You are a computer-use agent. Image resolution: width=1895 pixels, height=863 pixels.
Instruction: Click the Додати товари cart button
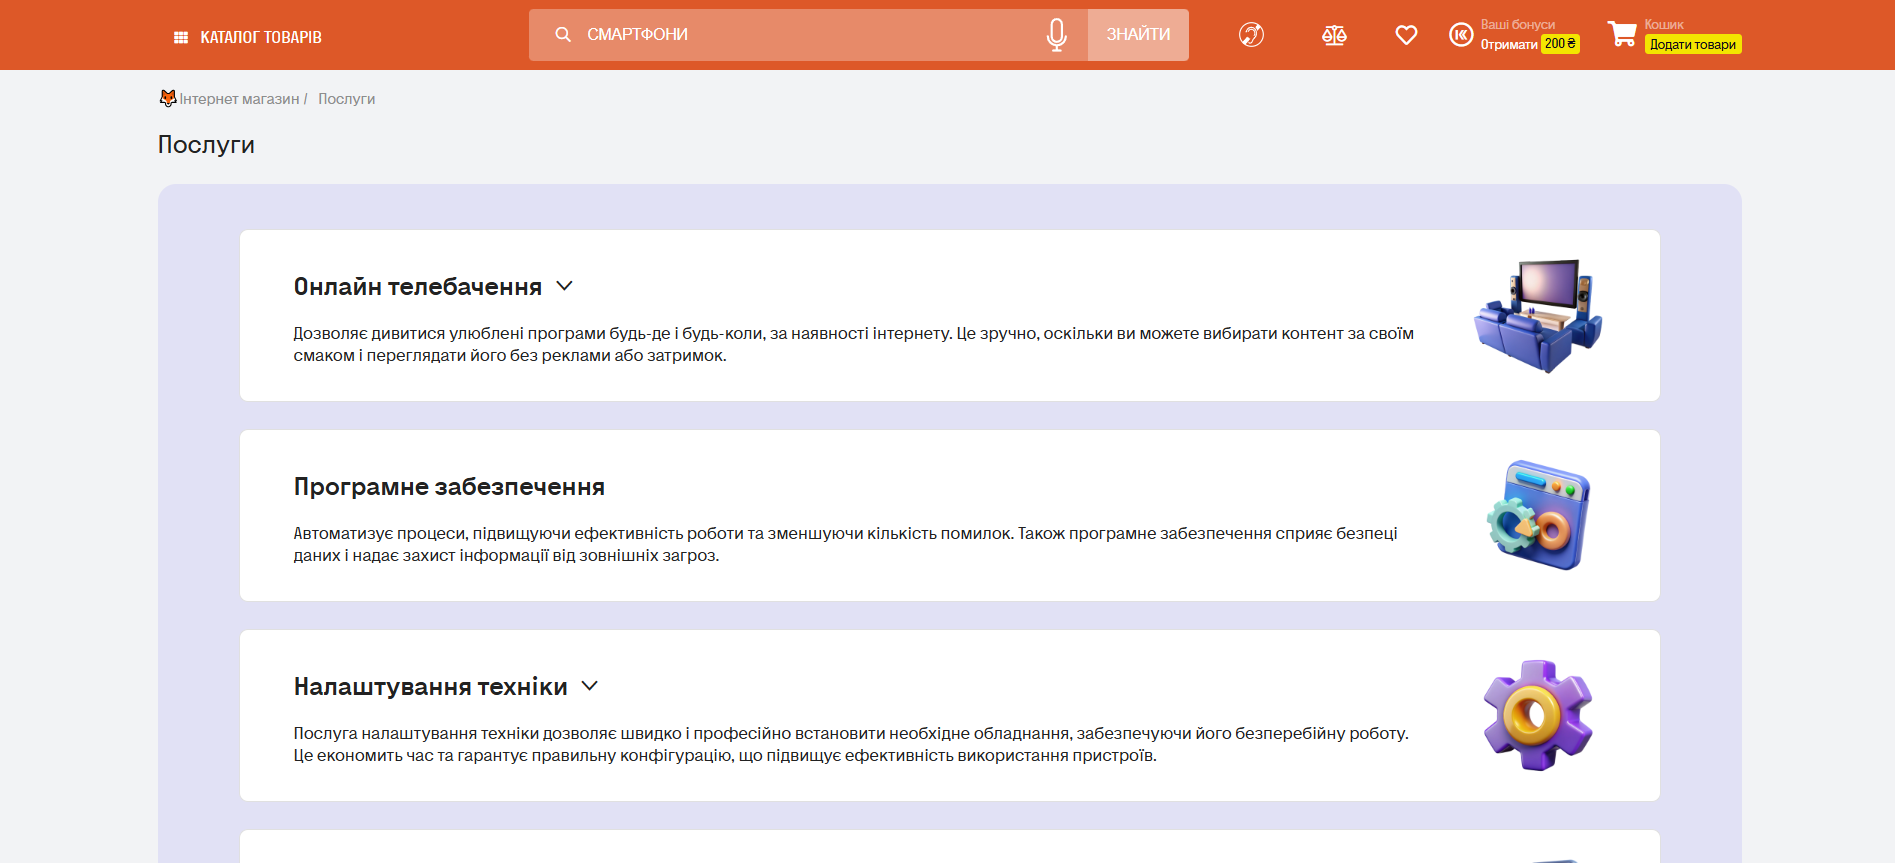(x=1692, y=45)
